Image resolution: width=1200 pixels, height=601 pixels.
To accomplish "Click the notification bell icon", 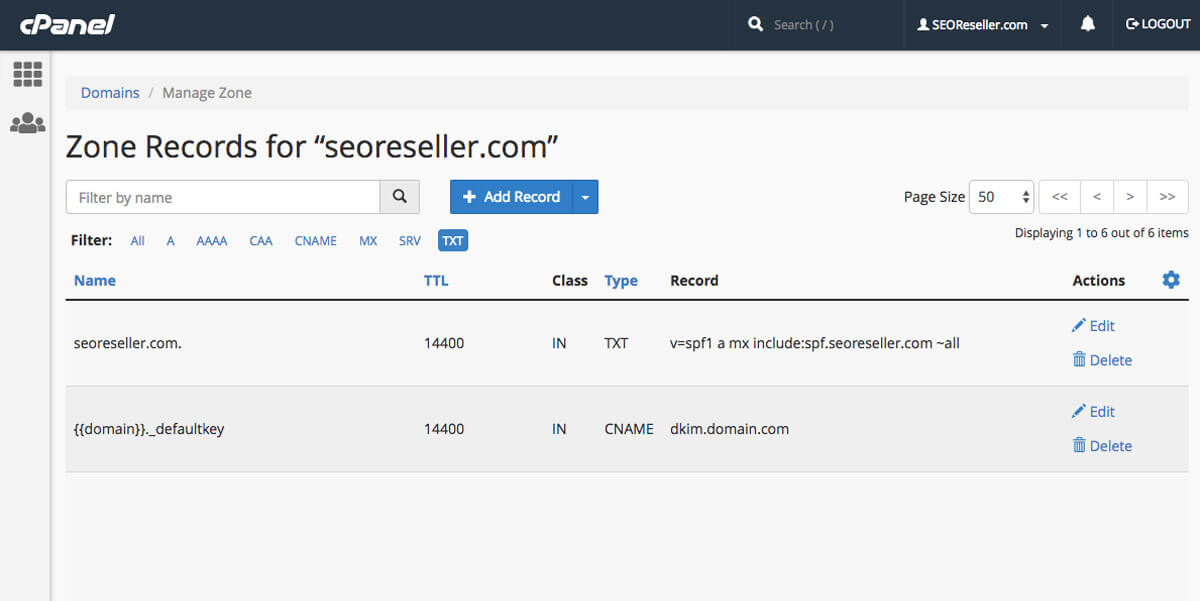I will [x=1088, y=24].
